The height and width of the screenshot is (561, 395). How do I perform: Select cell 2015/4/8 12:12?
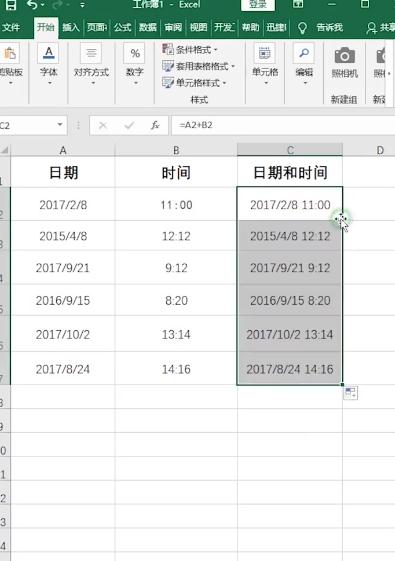coord(290,236)
